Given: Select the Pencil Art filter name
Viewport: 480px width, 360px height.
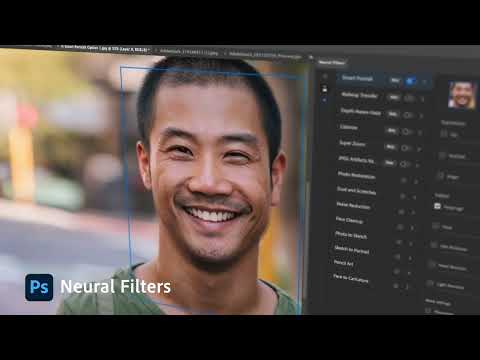Looking at the screenshot, I should point(343,263).
